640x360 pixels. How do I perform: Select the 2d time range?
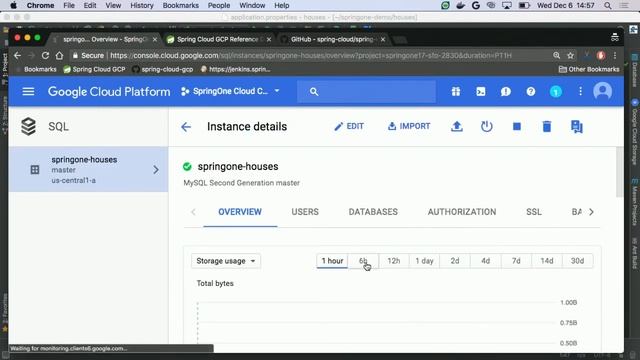(x=455, y=261)
